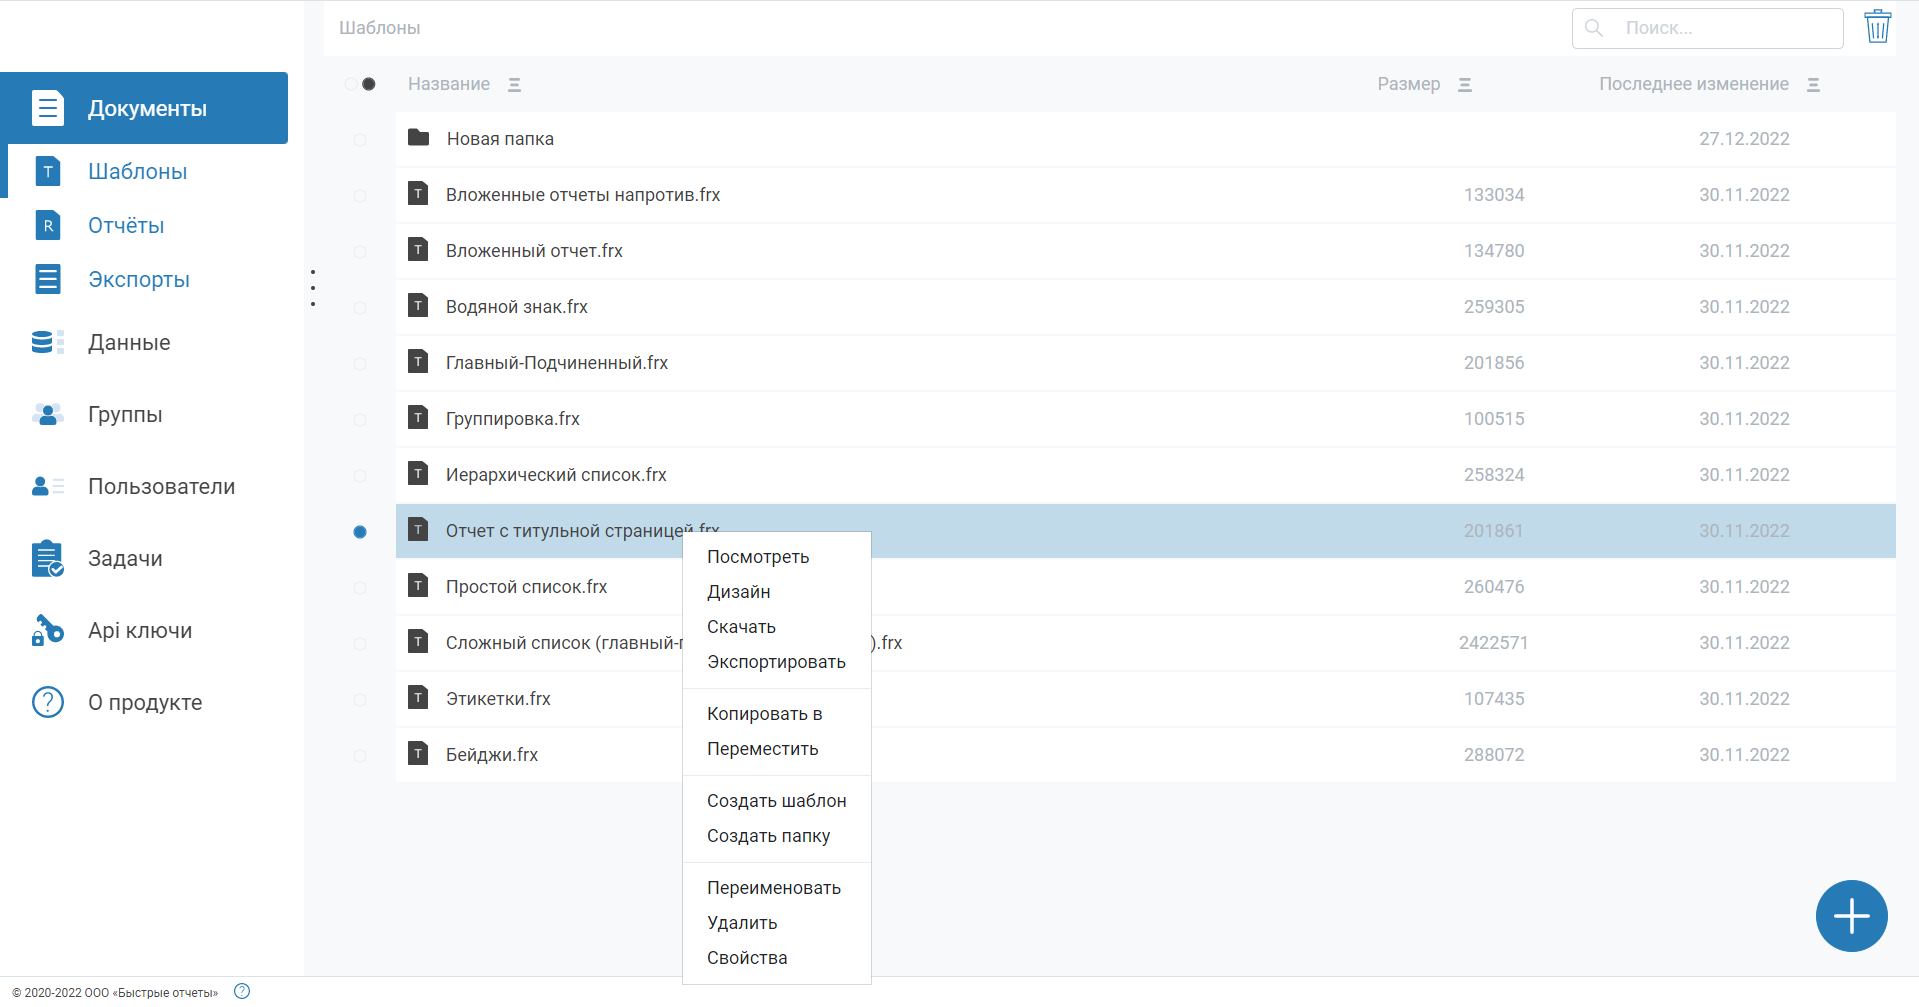Open the Api keys icon

48,630
